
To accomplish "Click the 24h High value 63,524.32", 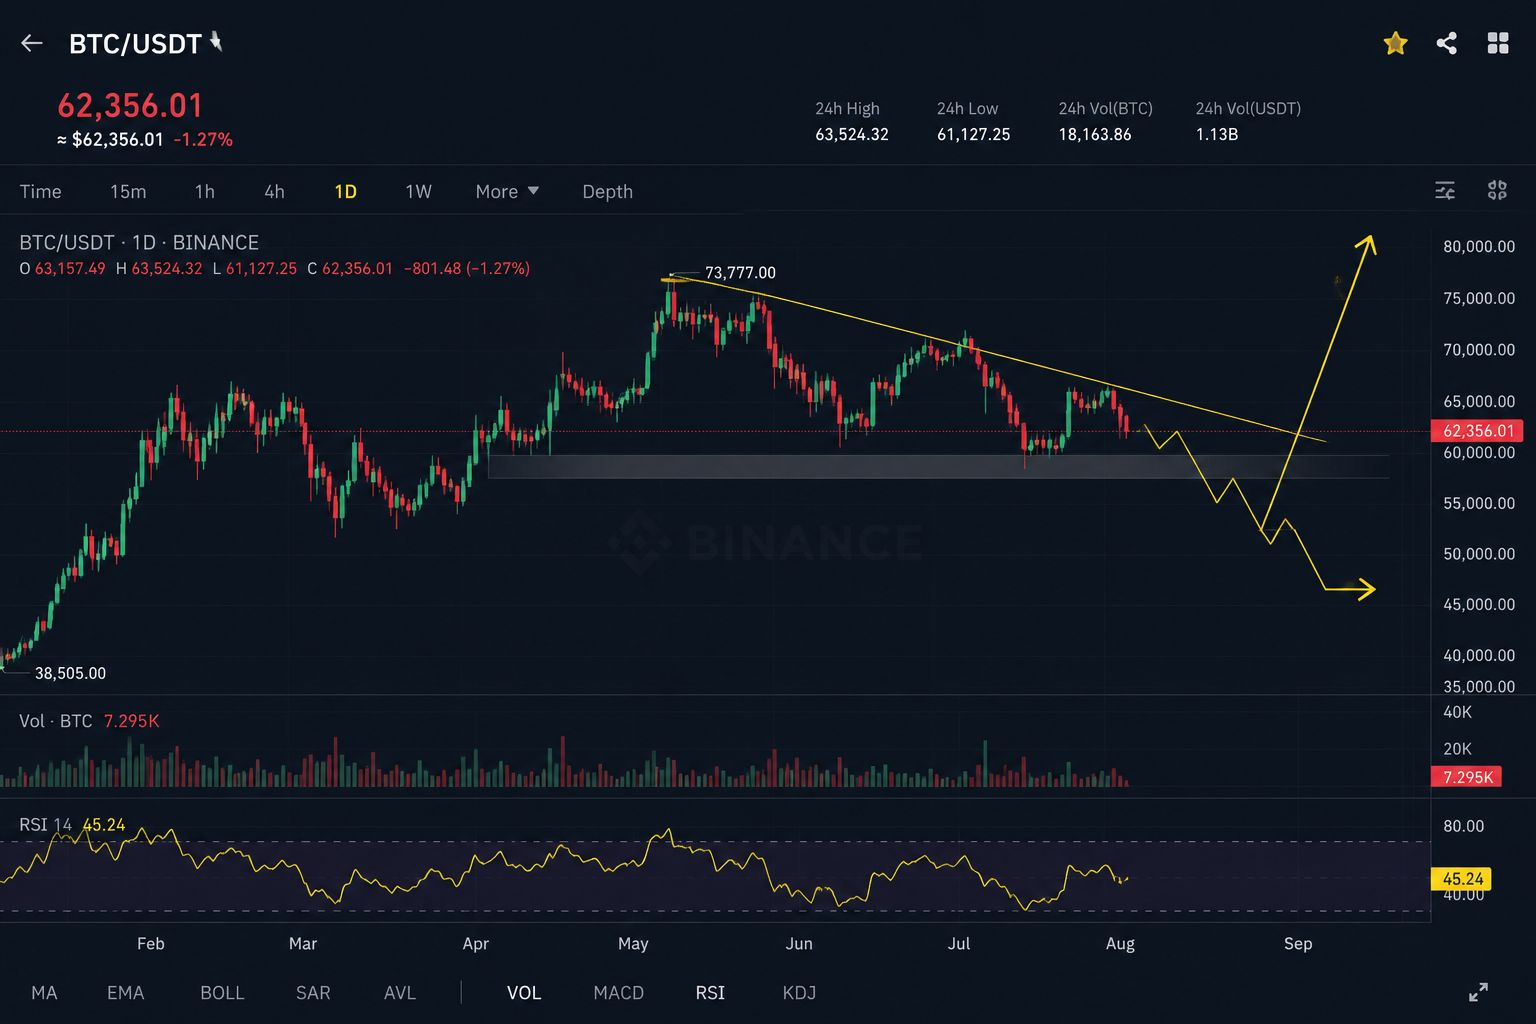I will pyautogui.click(x=852, y=134).
